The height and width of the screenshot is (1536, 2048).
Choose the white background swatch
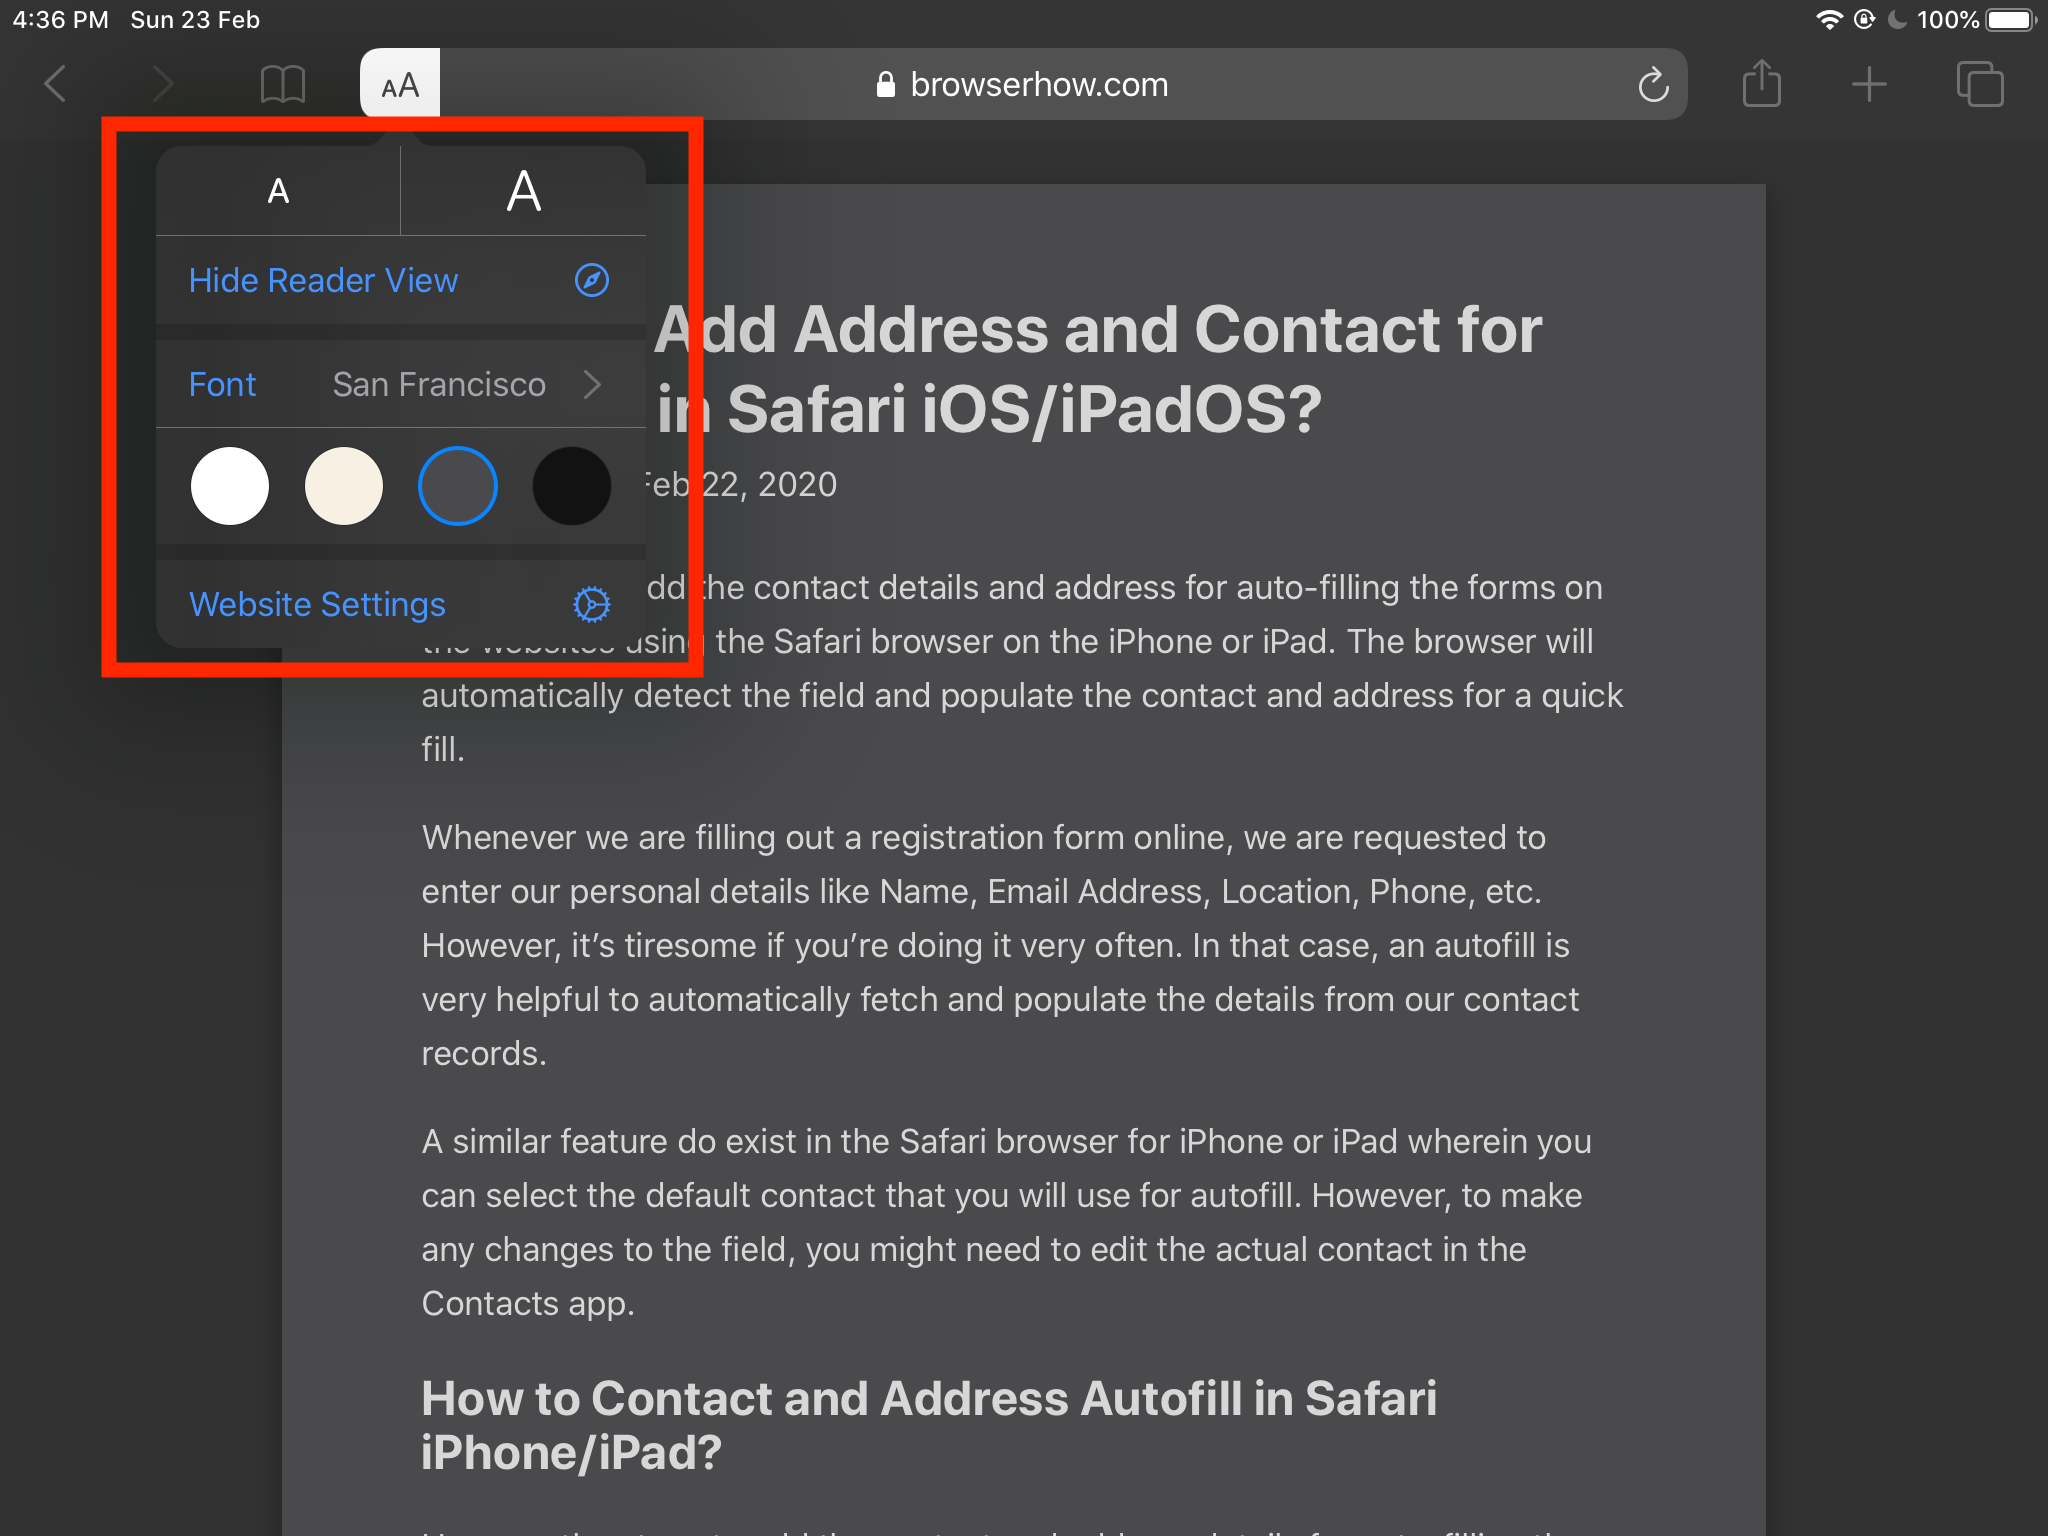[x=230, y=486]
